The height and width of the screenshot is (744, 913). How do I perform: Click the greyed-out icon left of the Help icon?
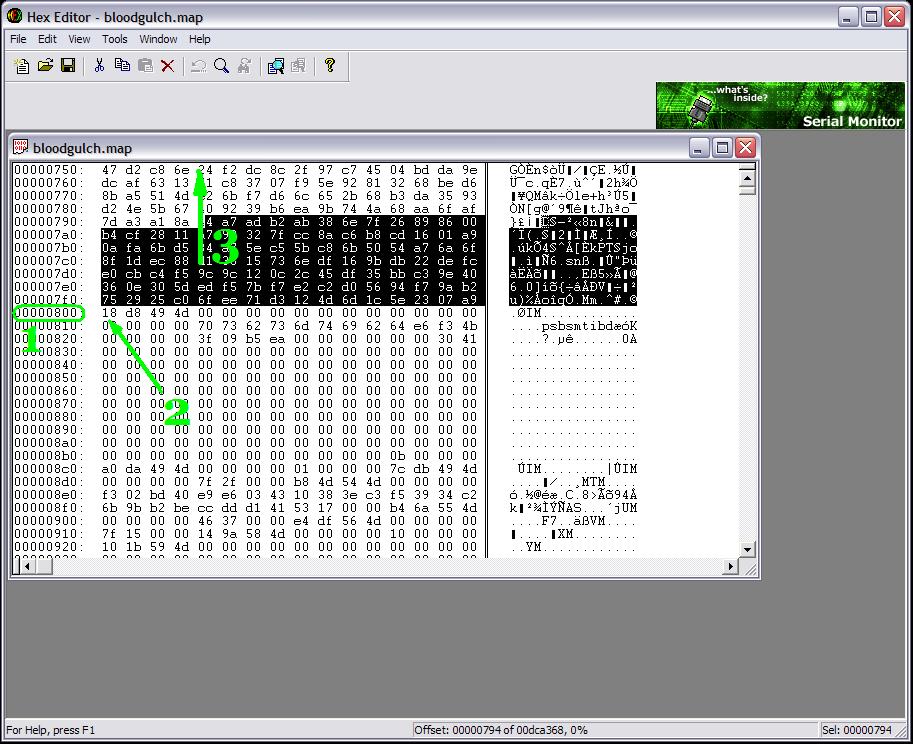(298, 66)
